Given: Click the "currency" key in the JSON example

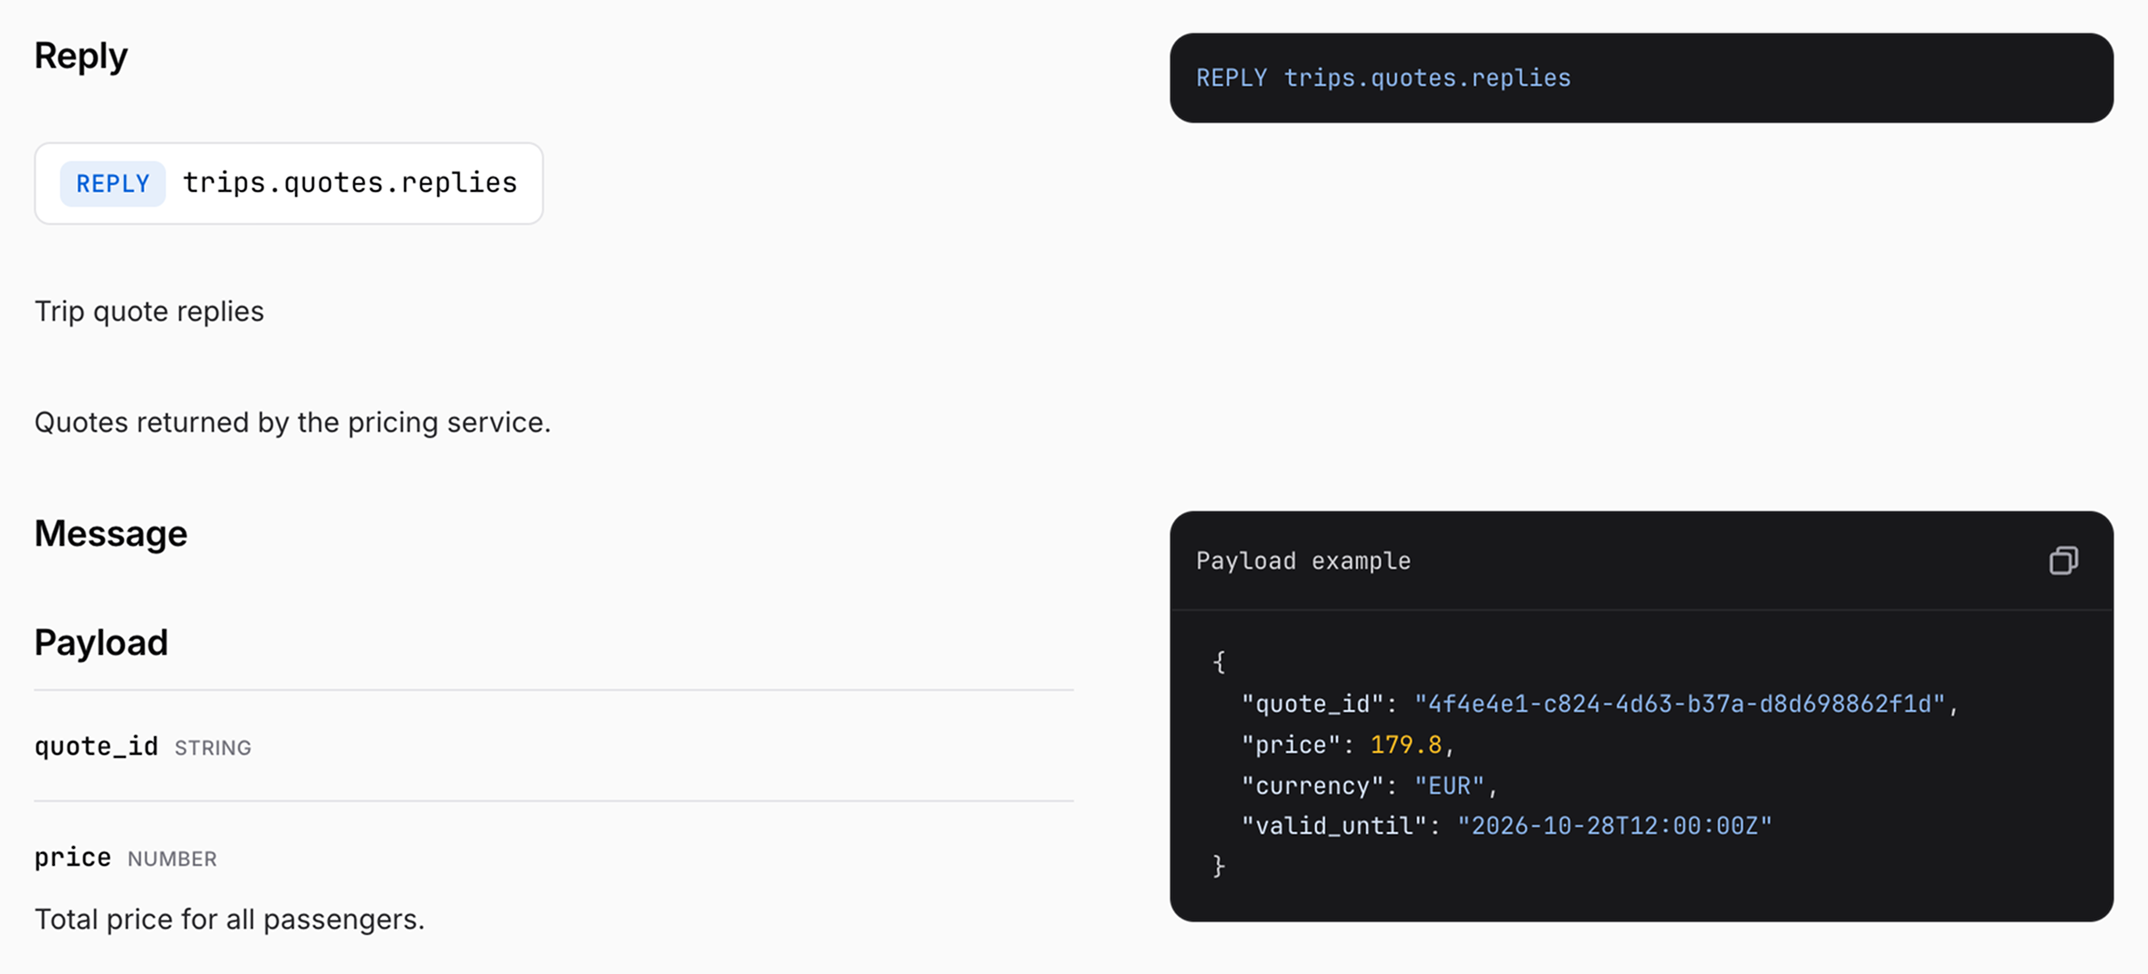Looking at the screenshot, I should click(x=1313, y=786).
